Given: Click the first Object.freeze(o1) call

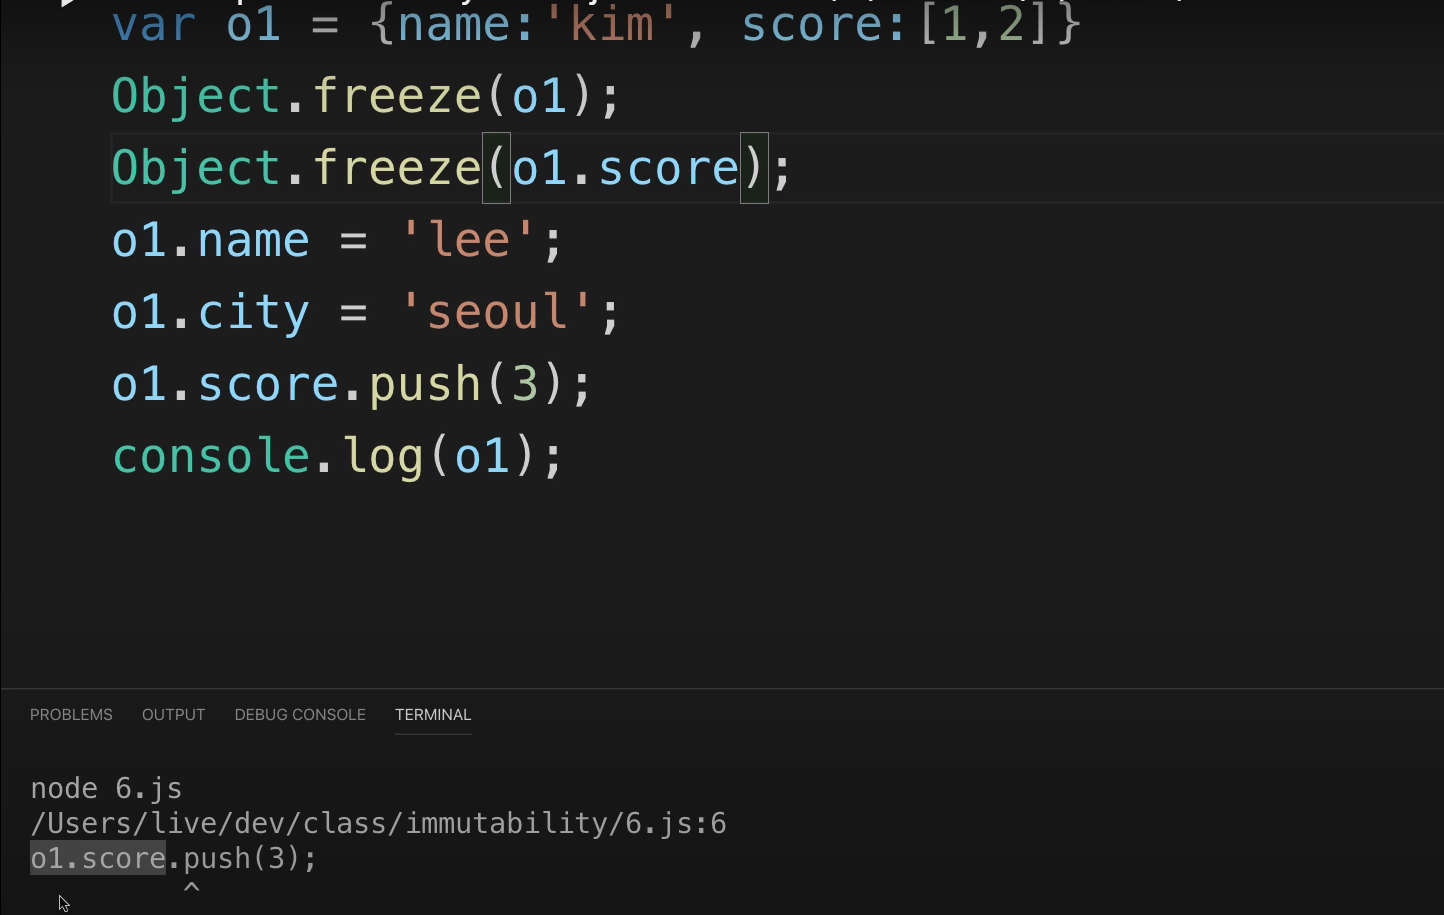Looking at the screenshot, I should (360, 95).
